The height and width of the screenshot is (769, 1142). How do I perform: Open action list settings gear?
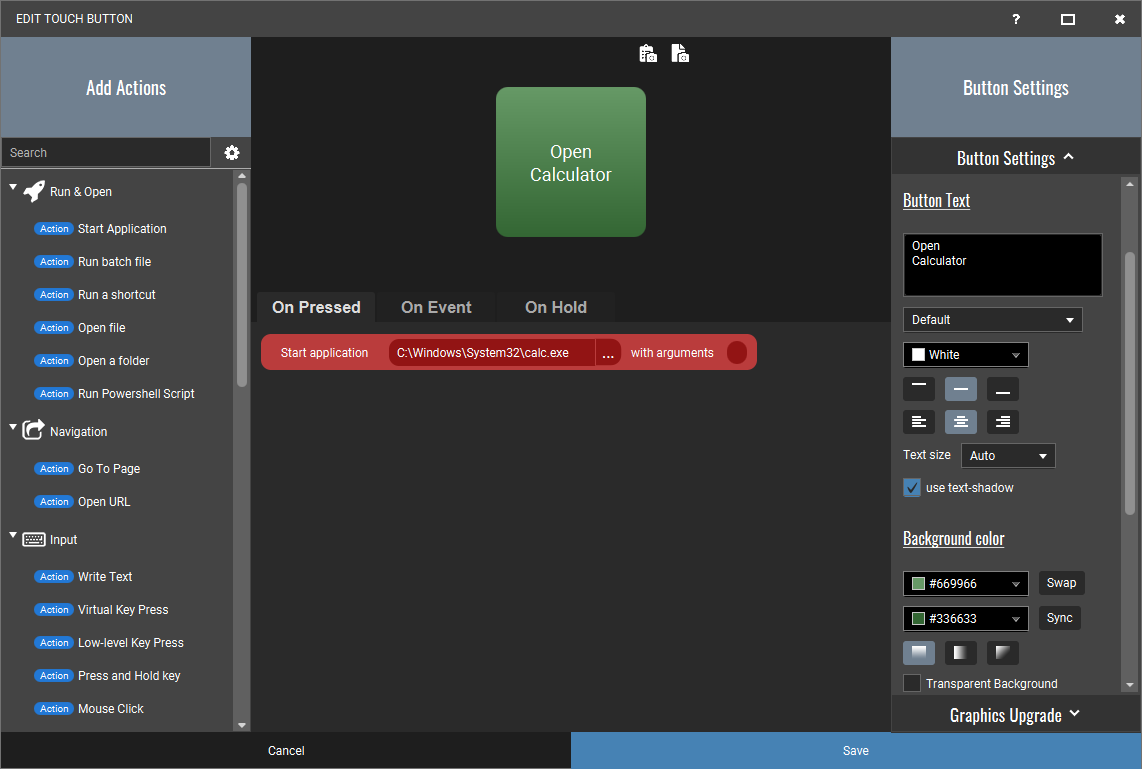click(232, 153)
